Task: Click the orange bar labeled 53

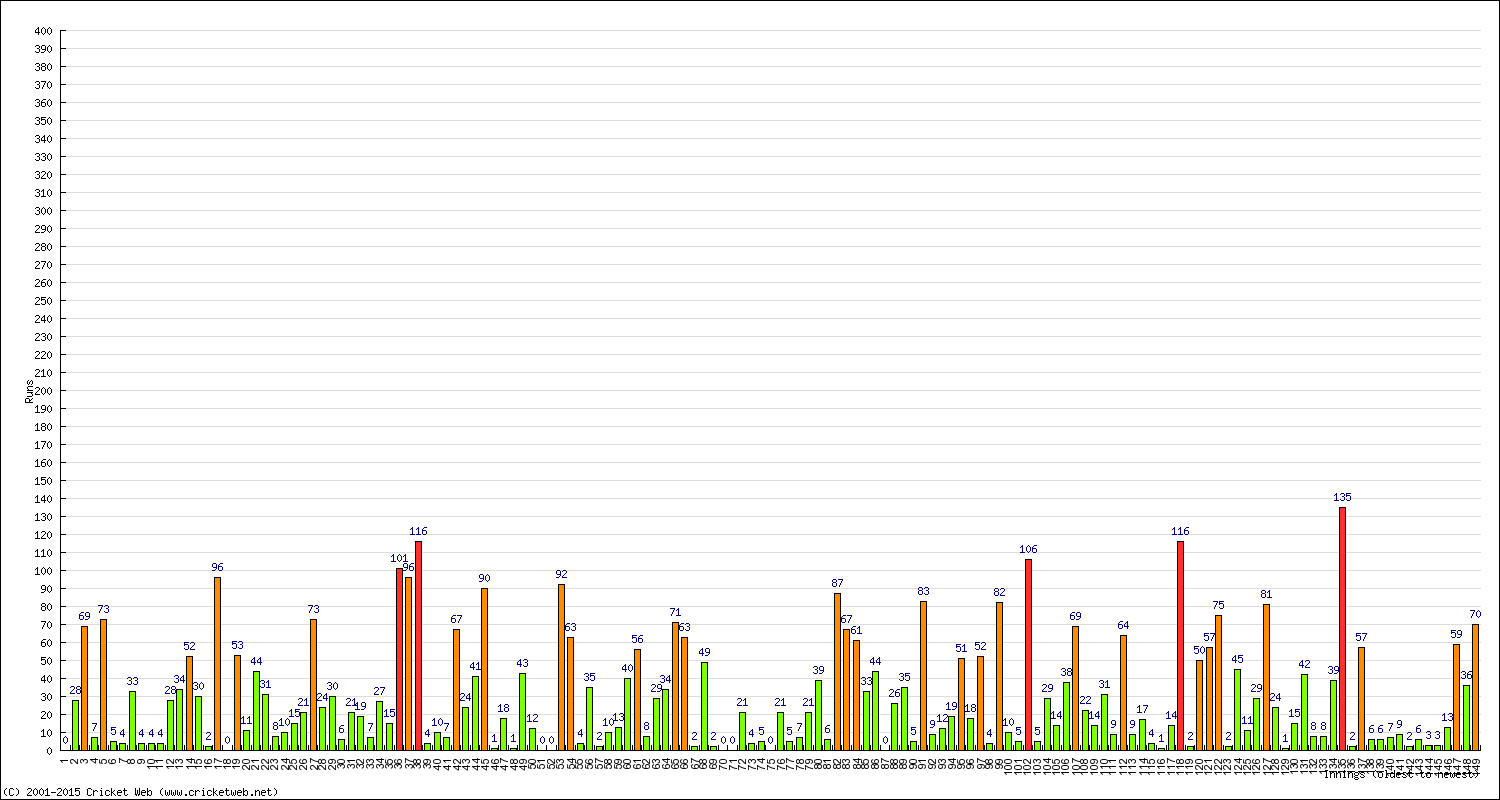Action: pos(237,702)
